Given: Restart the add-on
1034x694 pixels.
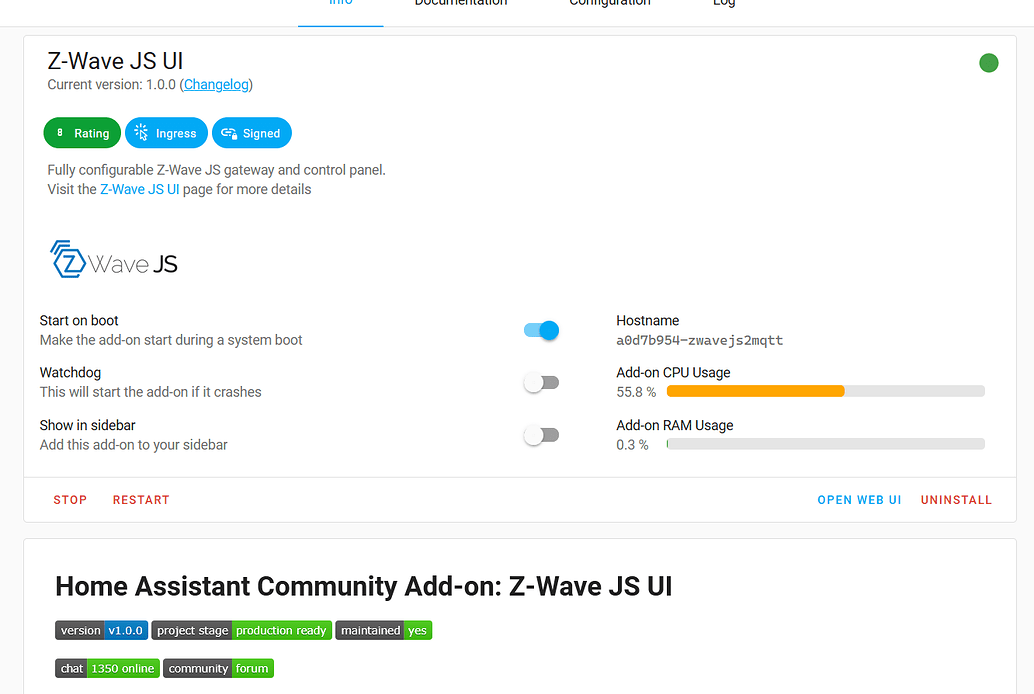Looking at the screenshot, I should (x=141, y=500).
